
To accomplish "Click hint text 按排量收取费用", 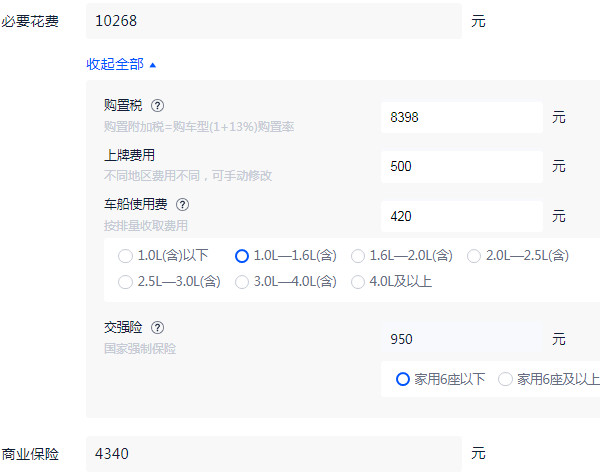I will [x=146, y=225].
